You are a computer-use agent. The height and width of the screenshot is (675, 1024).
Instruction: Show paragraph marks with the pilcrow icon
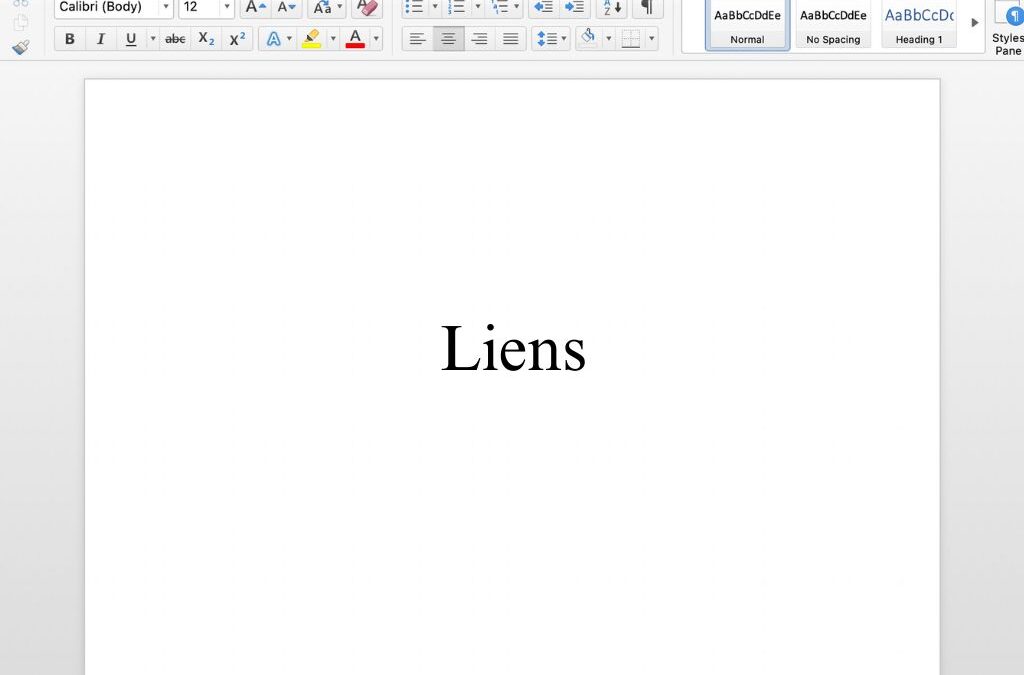pyautogui.click(x=647, y=7)
